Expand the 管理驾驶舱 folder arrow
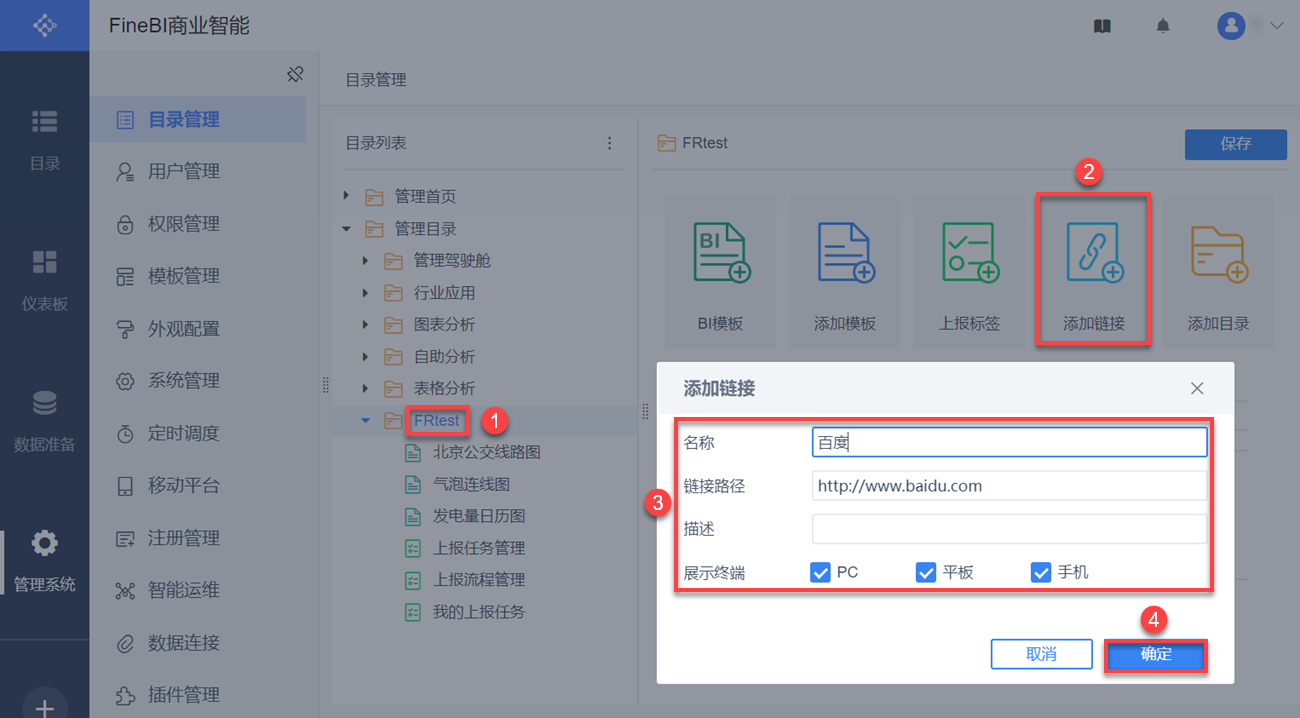The height and width of the screenshot is (718, 1300). (x=366, y=261)
